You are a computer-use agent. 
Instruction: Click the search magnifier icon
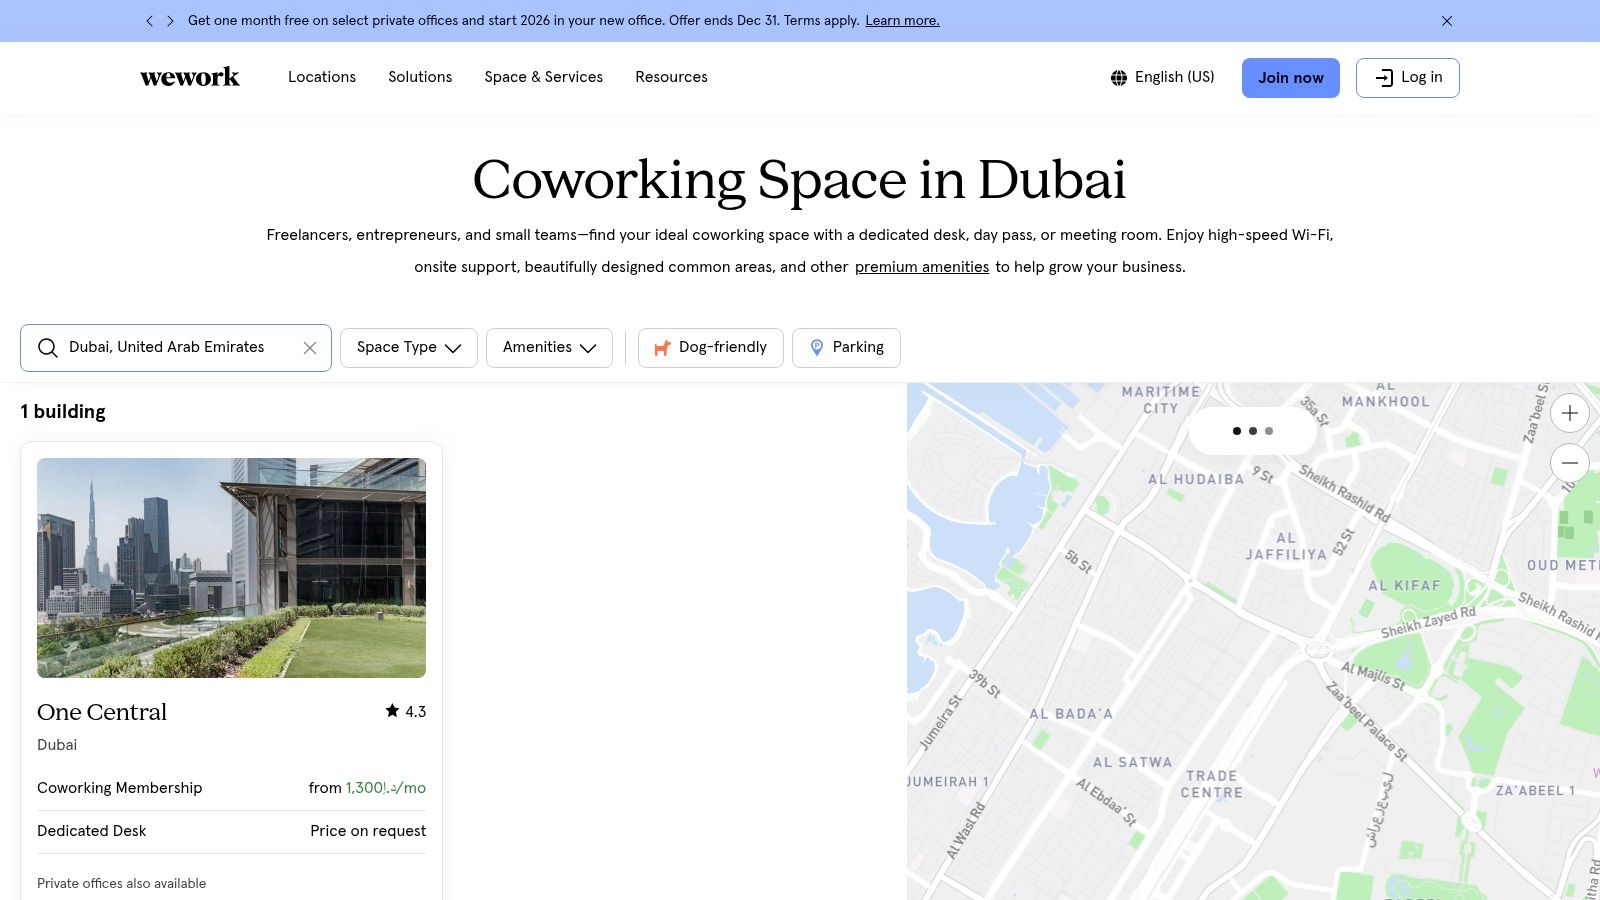tap(48, 347)
